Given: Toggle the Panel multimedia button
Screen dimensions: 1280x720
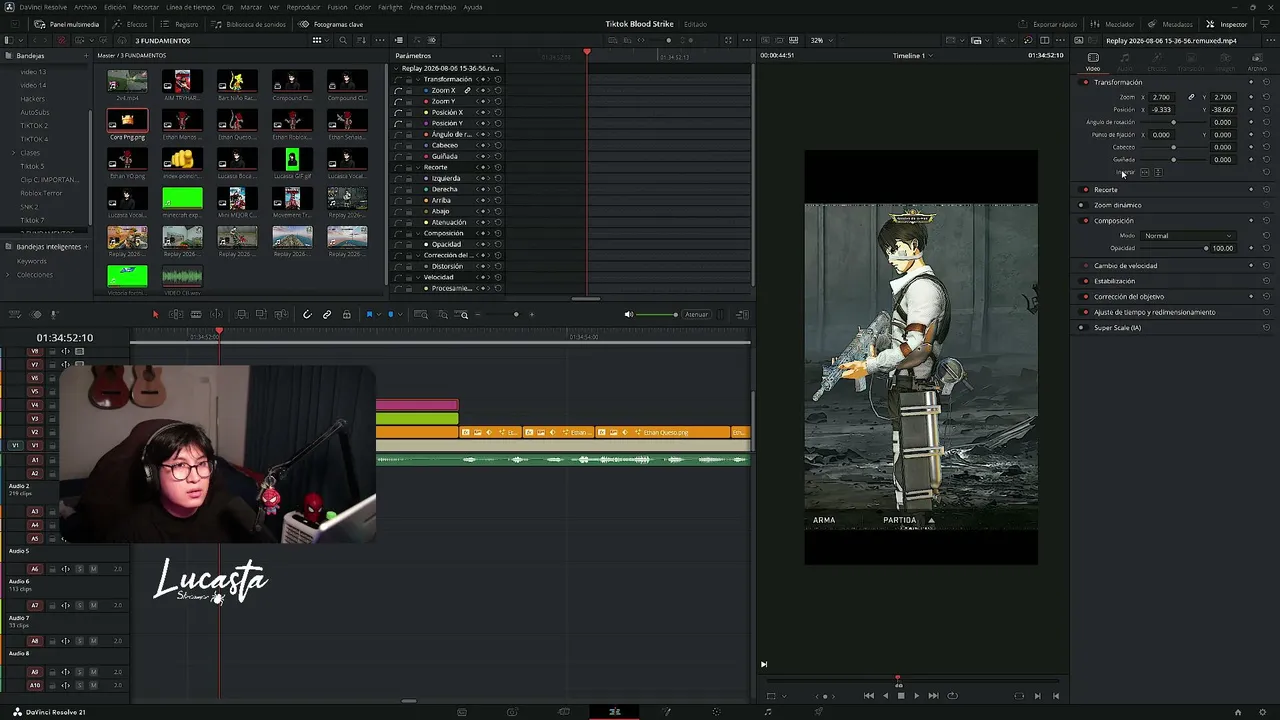Looking at the screenshot, I should (66, 24).
